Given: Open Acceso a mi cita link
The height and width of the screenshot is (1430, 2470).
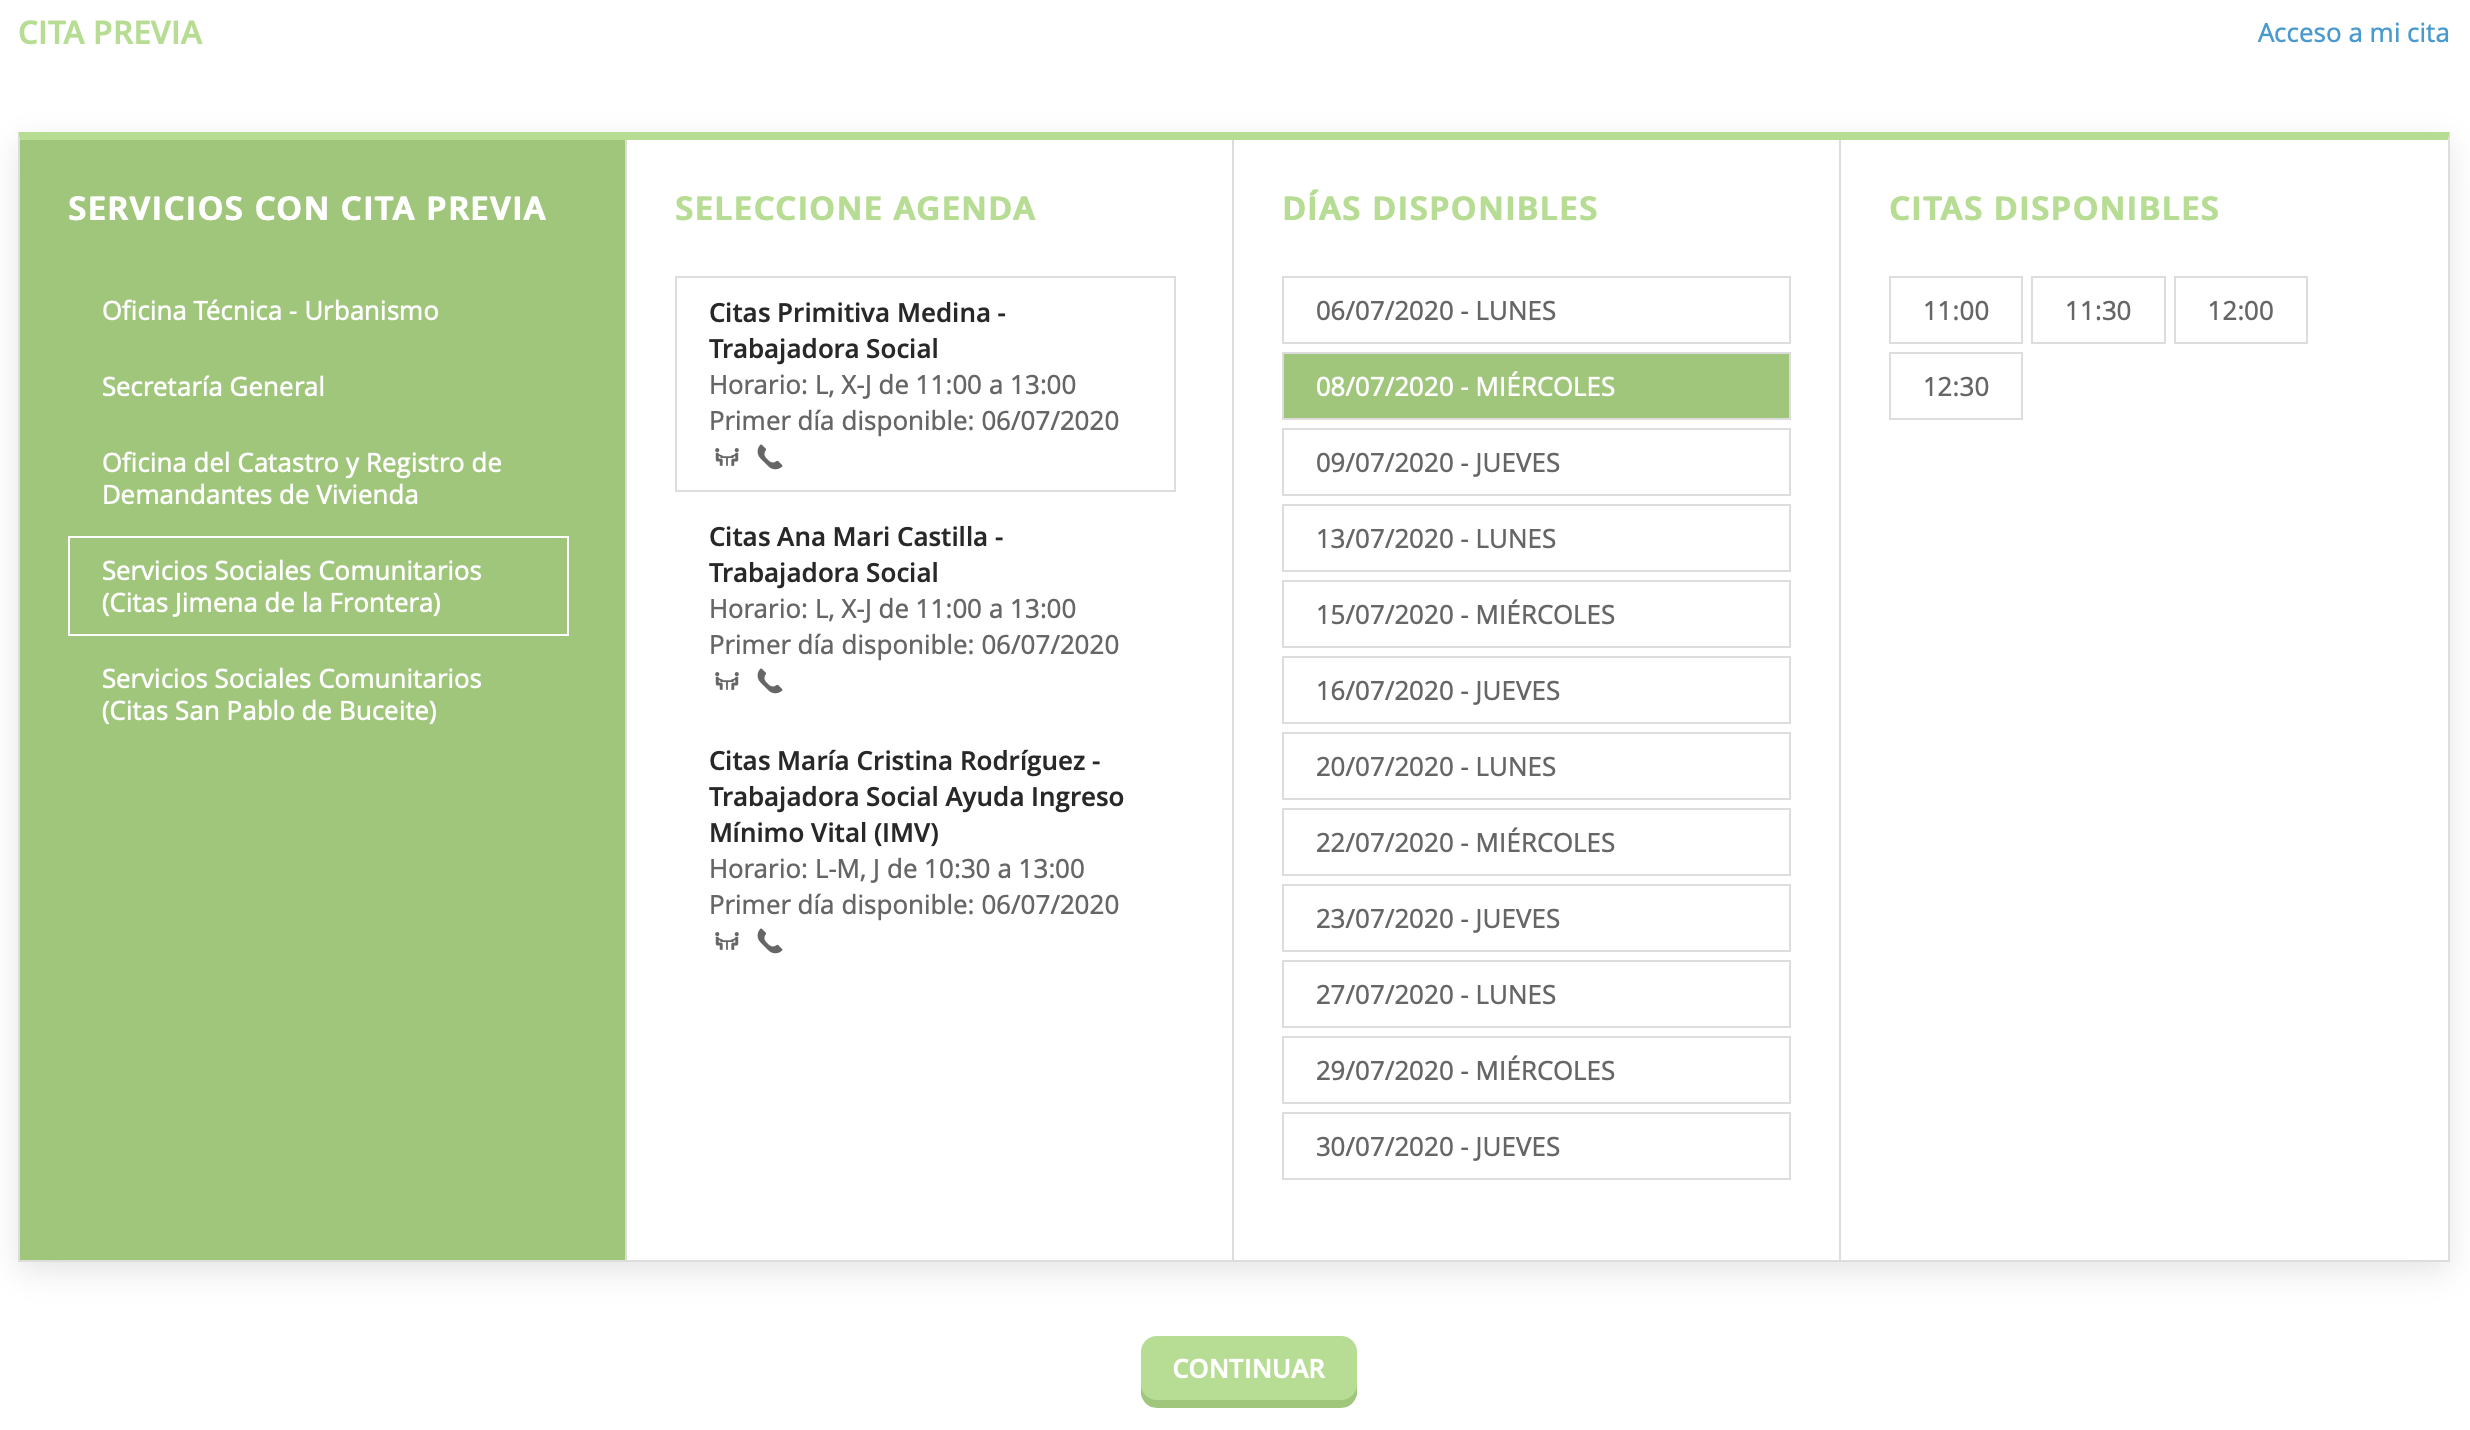Looking at the screenshot, I should pyautogui.click(x=2353, y=33).
